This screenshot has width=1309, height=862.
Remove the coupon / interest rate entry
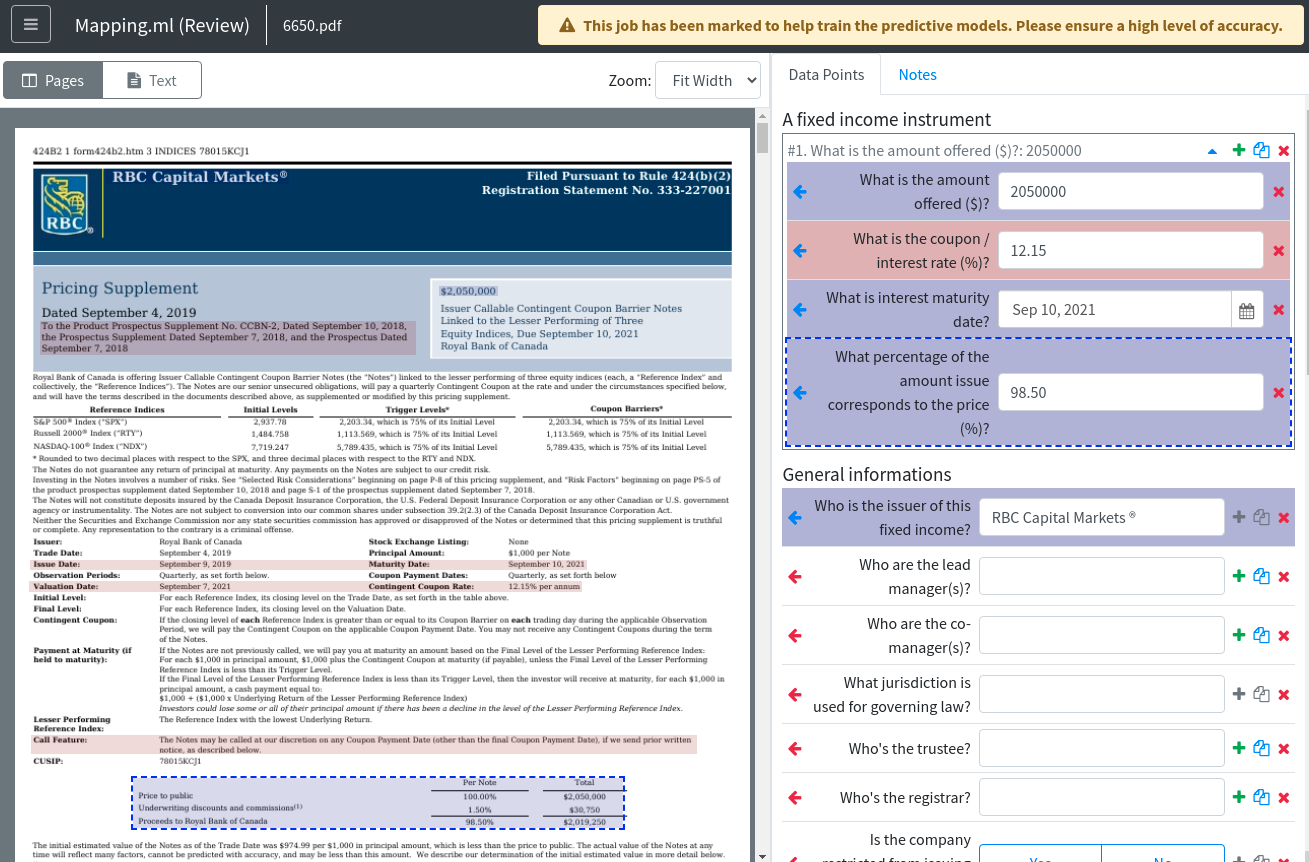click(1279, 251)
